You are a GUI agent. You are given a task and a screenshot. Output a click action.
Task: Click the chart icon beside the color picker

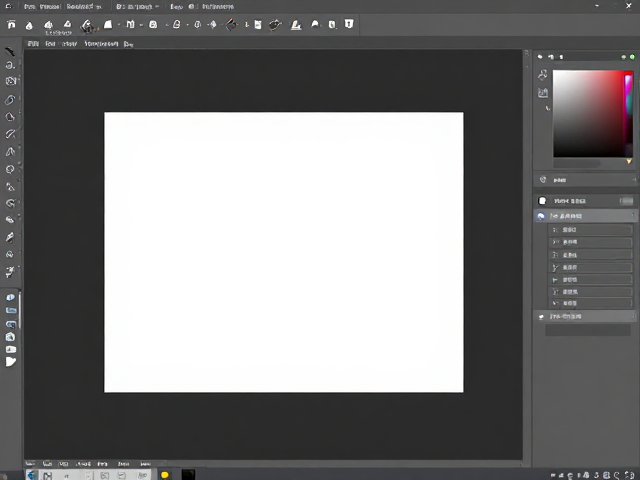click(542, 93)
